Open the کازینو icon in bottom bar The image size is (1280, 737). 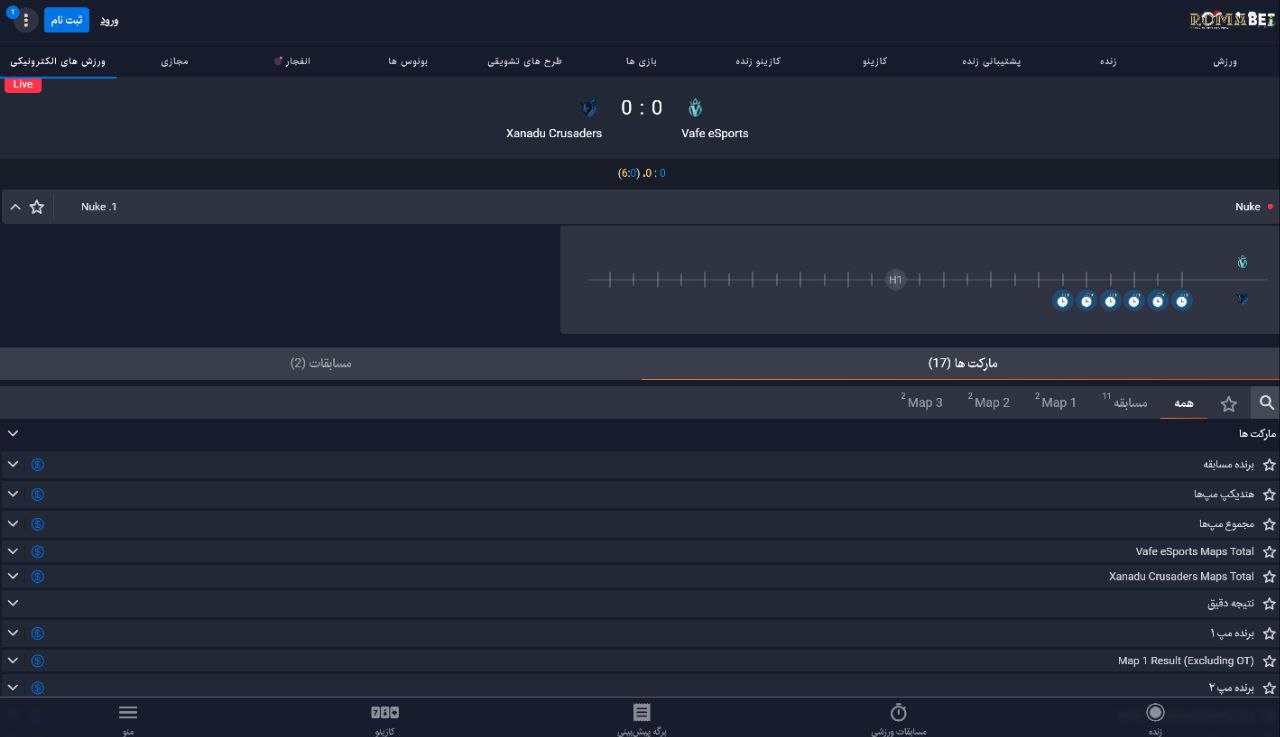384,713
